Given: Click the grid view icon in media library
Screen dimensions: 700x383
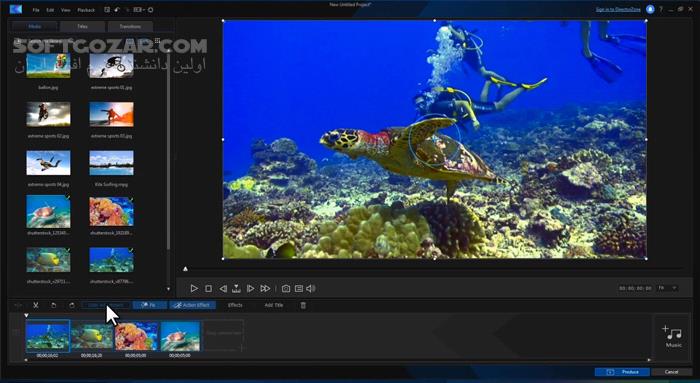Looking at the screenshot, I should [x=157, y=41].
